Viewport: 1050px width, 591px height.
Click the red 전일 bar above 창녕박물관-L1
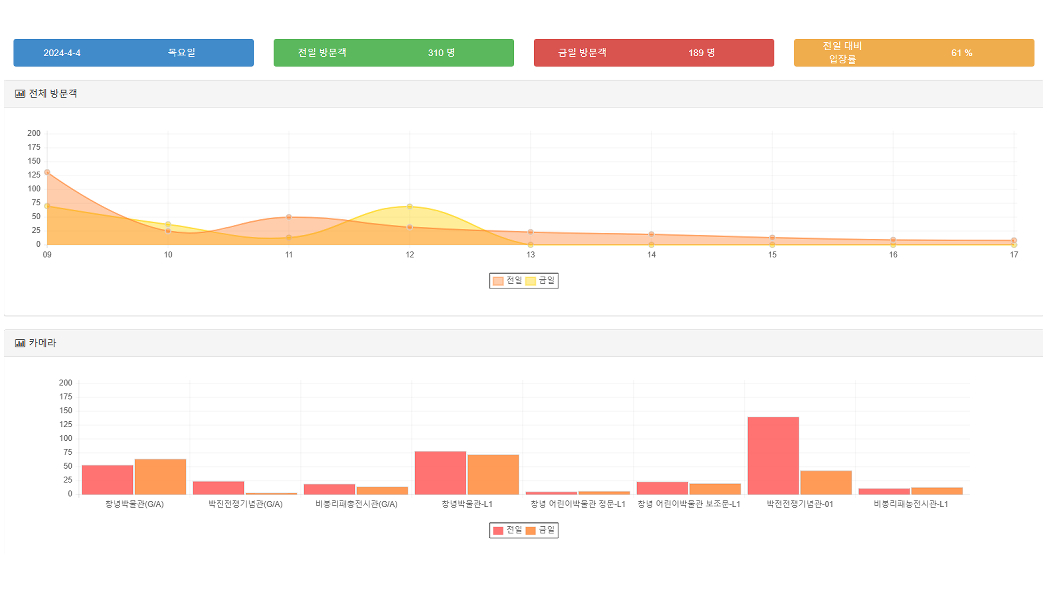(x=440, y=472)
